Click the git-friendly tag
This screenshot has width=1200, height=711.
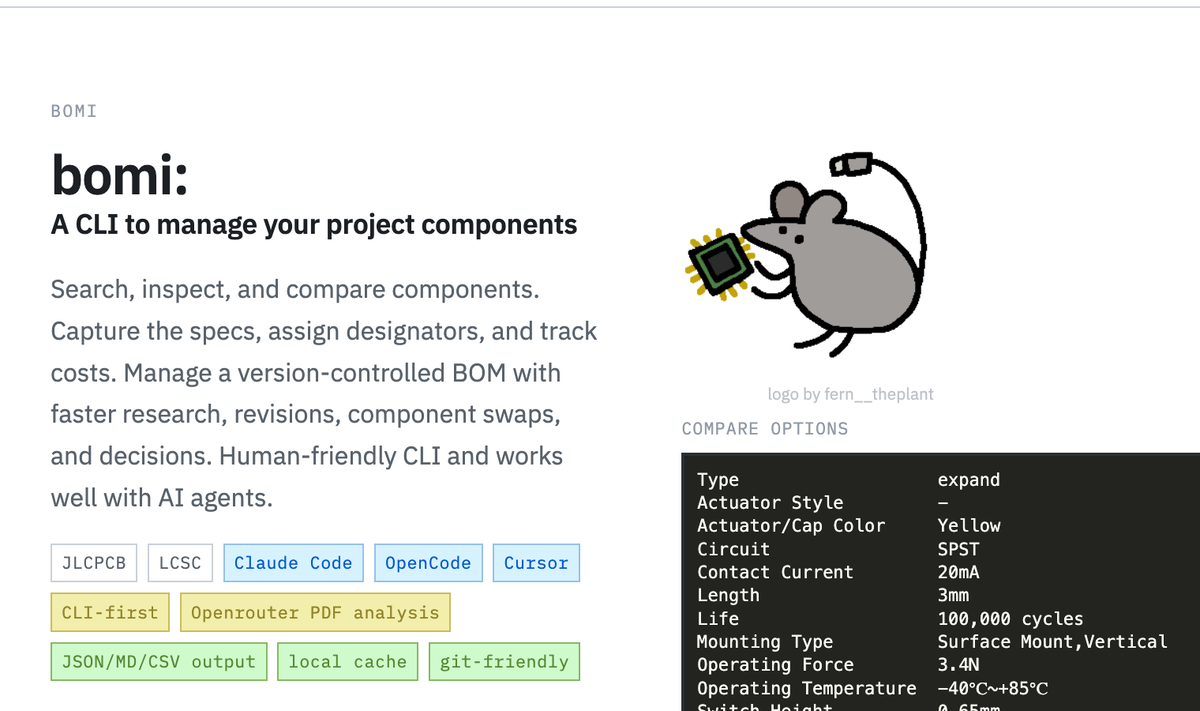(504, 662)
